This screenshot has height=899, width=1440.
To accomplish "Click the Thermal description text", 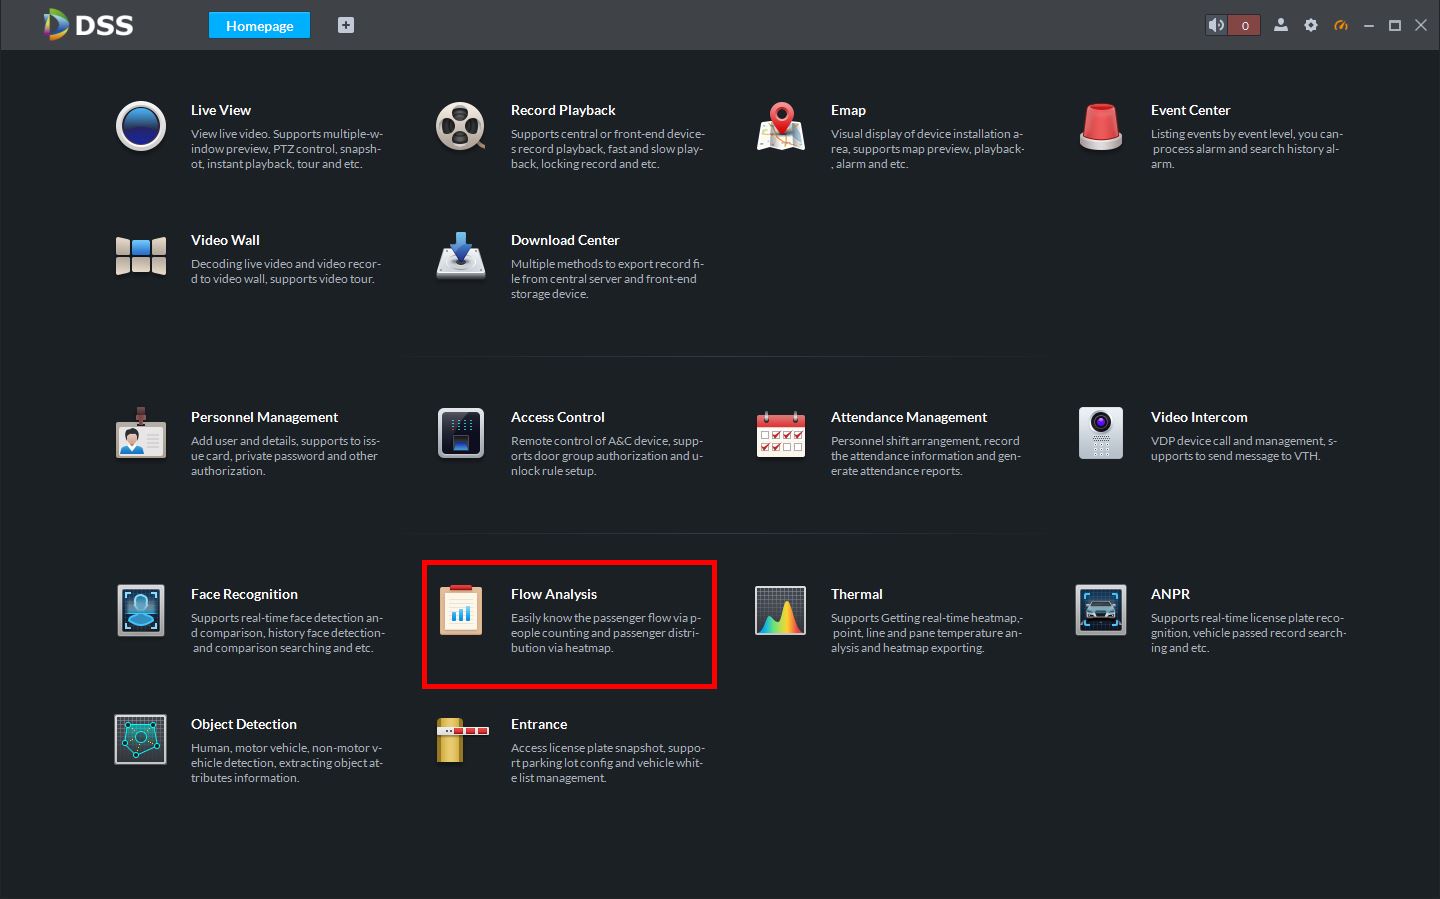I will (927, 633).
